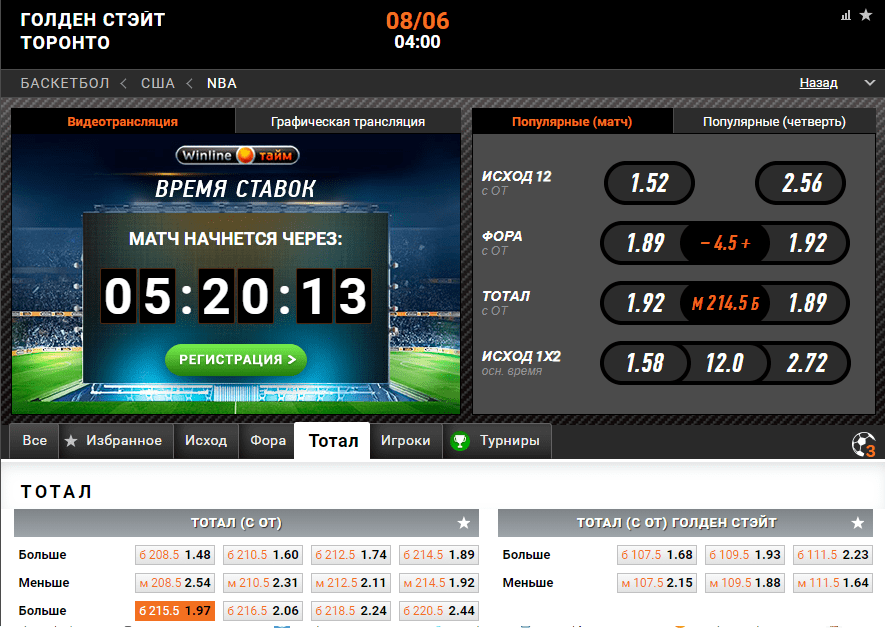Open the Игроки markets tab
The width and height of the screenshot is (885, 629).
[405, 440]
